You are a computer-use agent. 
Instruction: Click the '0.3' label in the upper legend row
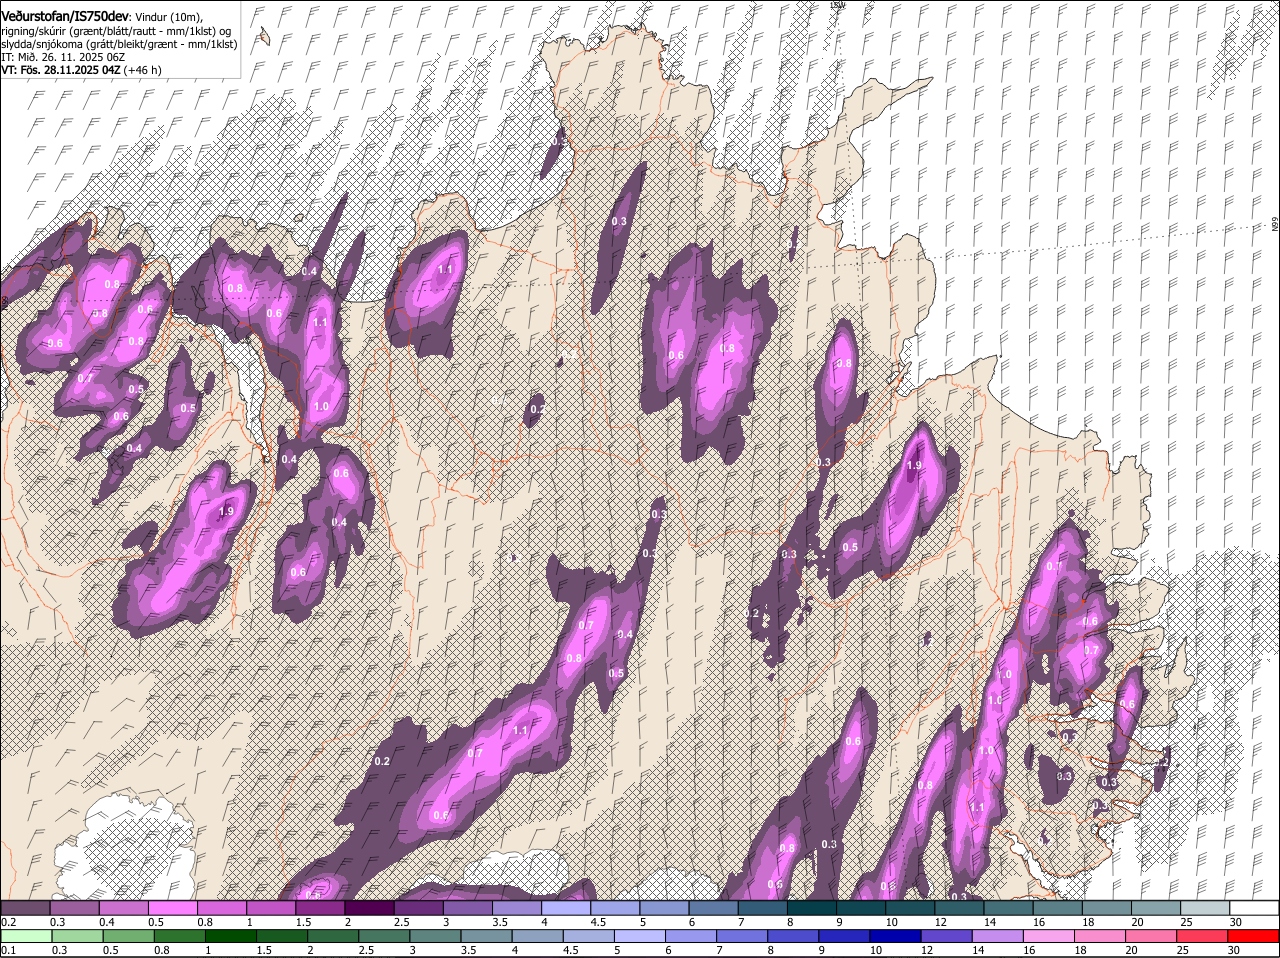(x=58, y=921)
